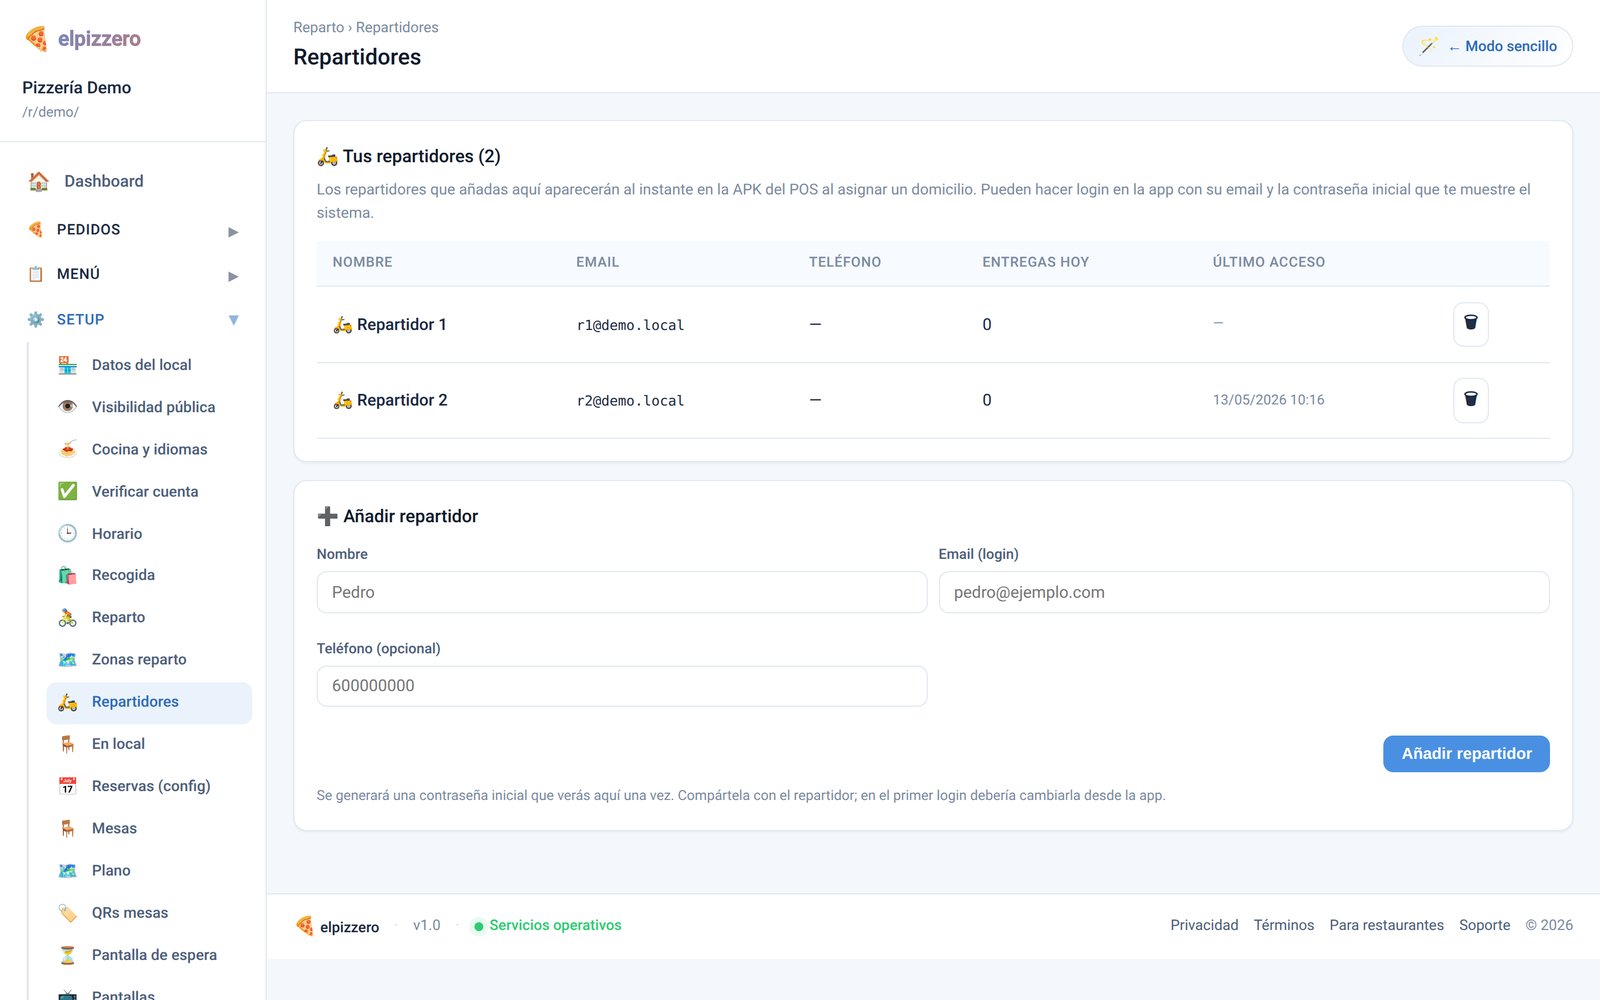Click the footer elpizzero brand link

[x=337, y=926]
